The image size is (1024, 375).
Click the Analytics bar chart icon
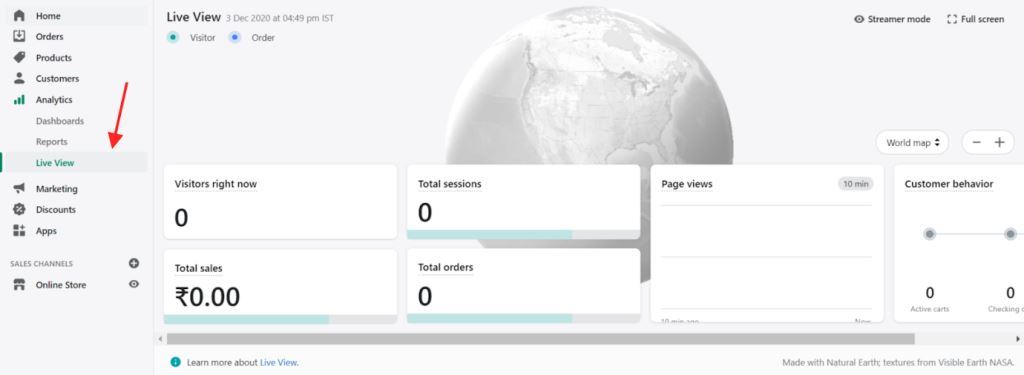19,100
